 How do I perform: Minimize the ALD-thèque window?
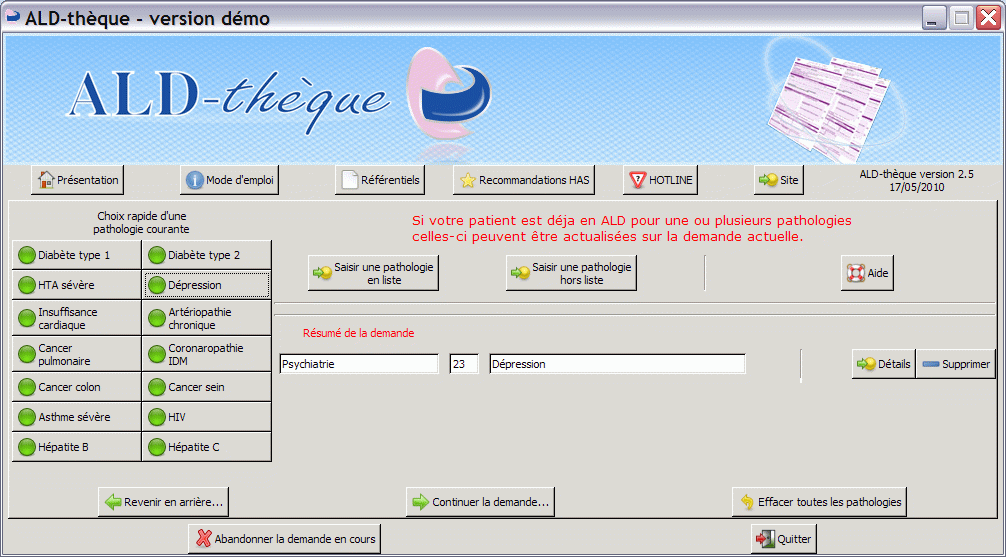point(934,18)
